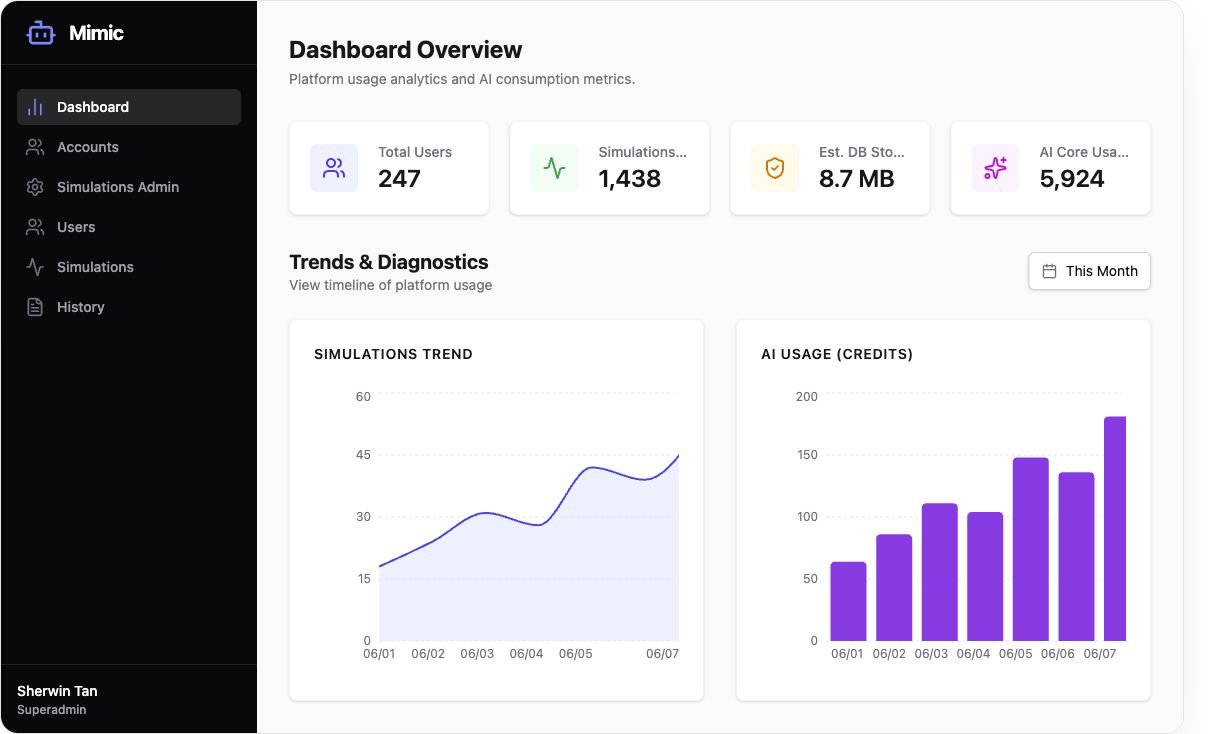
Task: Click the 06/03 label on Simulations Trend axis
Action: point(477,654)
